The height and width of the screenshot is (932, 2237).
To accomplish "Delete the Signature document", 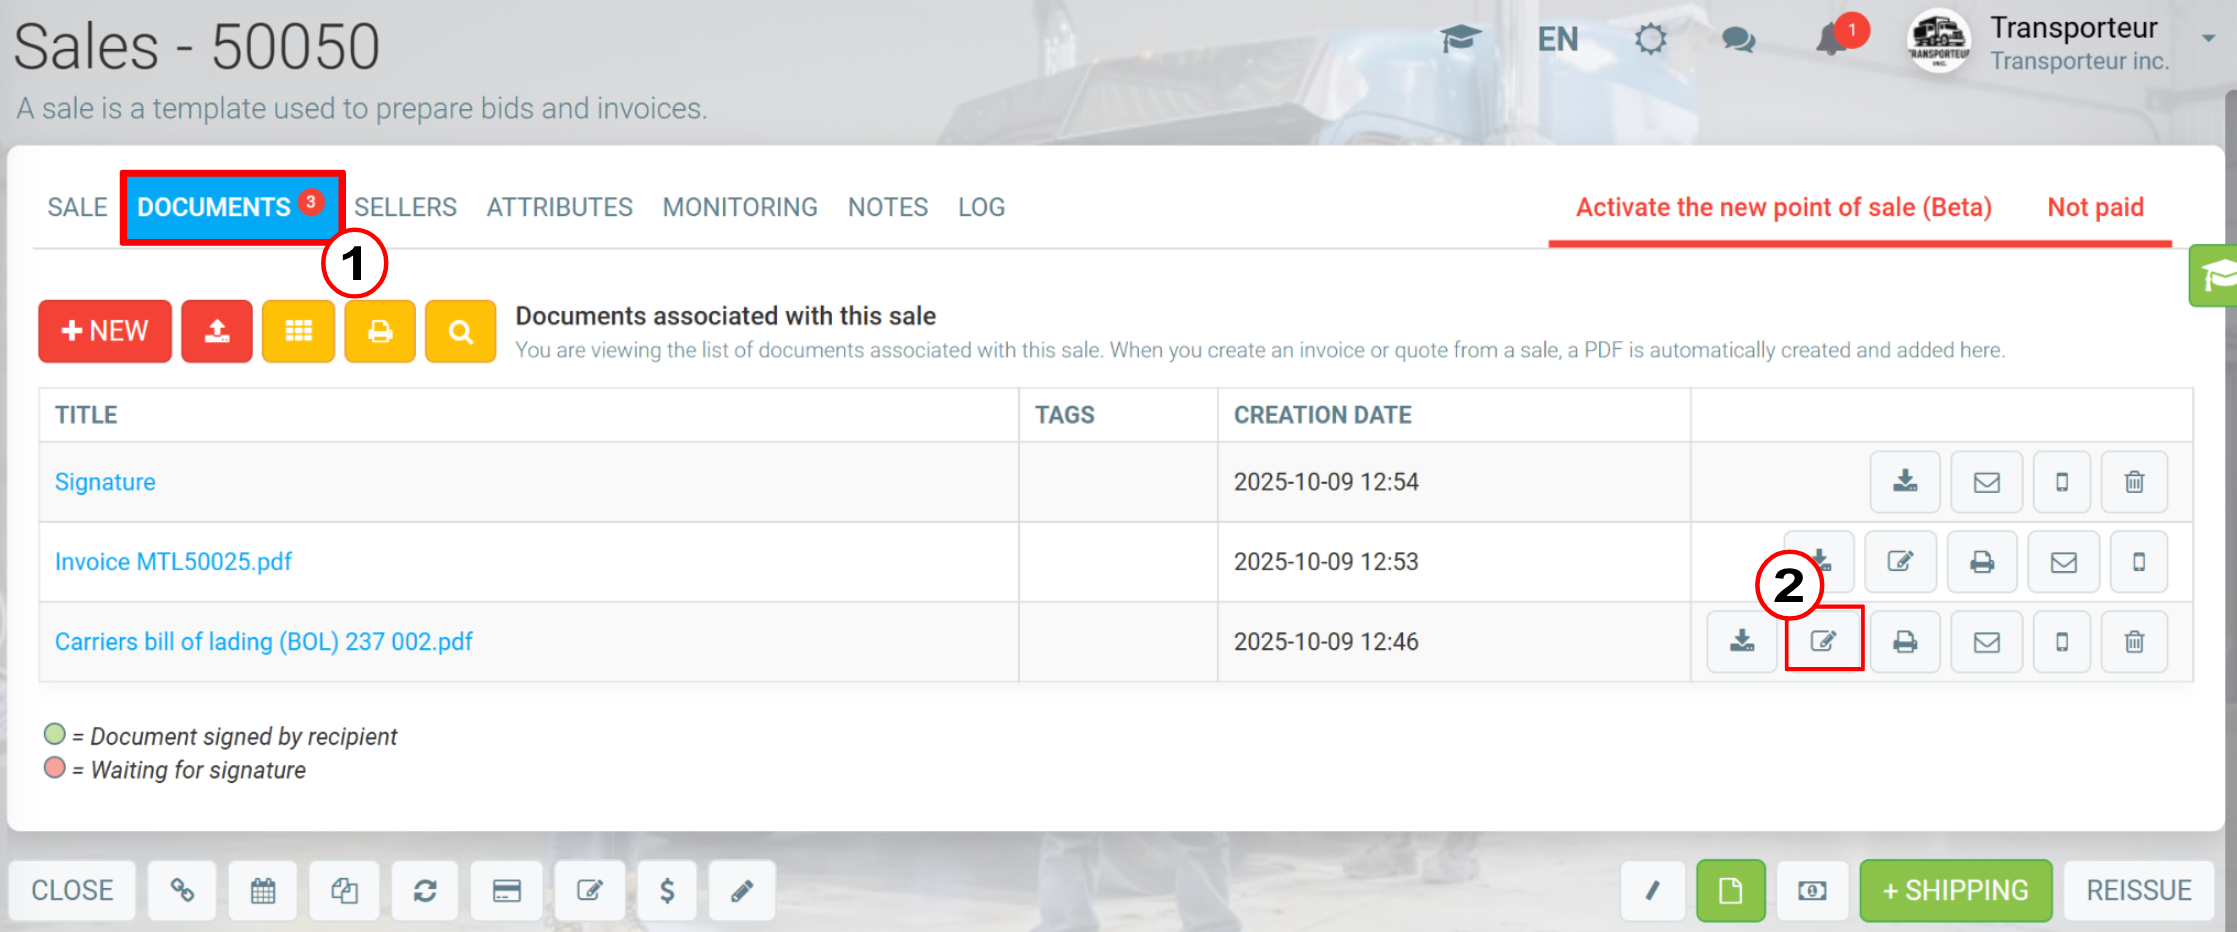I will coord(2134,482).
